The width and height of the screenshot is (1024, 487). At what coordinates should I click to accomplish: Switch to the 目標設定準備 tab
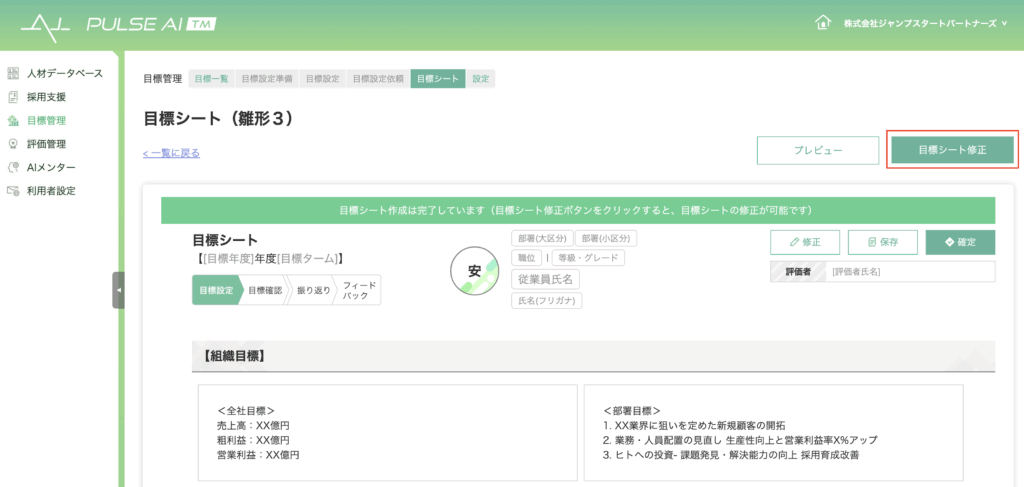click(x=267, y=78)
